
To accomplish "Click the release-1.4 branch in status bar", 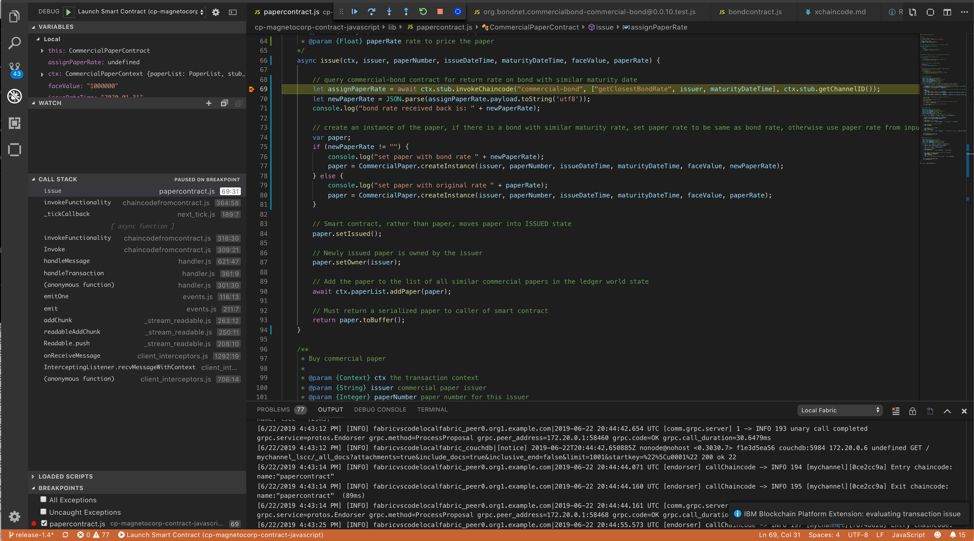I will point(31,535).
